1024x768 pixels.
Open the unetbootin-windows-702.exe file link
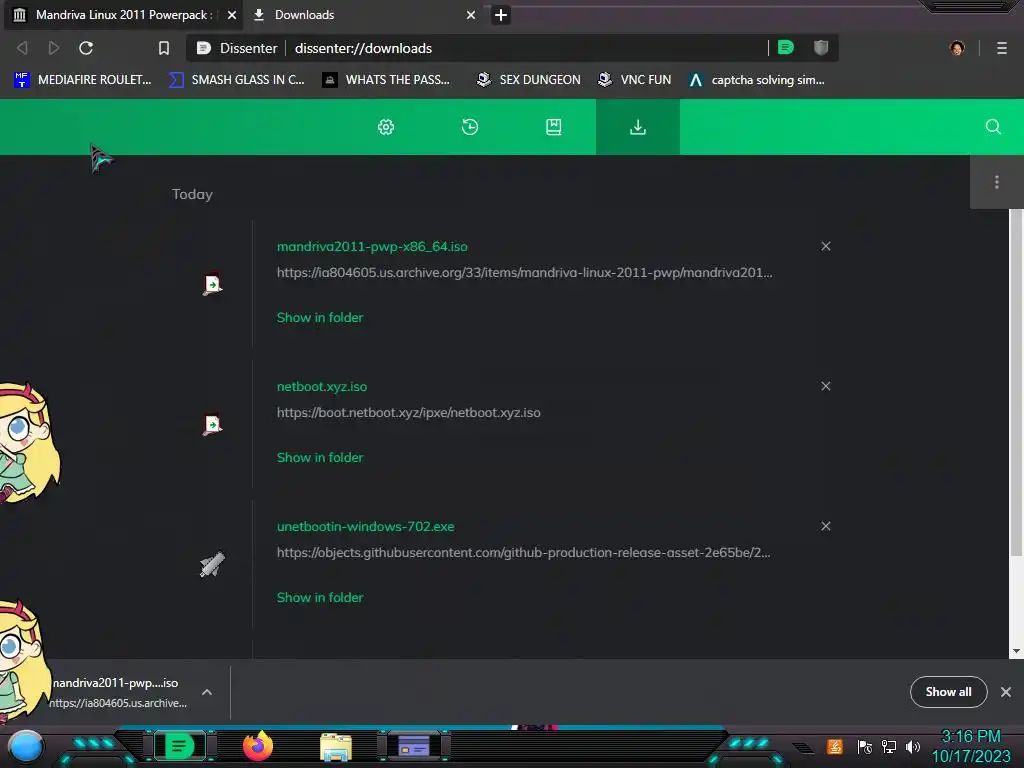coord(365,526)
